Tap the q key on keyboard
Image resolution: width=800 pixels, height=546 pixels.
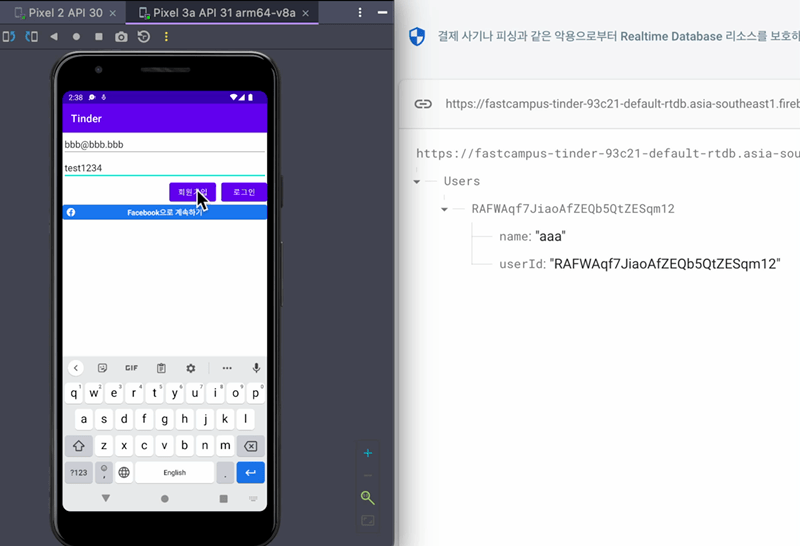[x=74, y=393]
